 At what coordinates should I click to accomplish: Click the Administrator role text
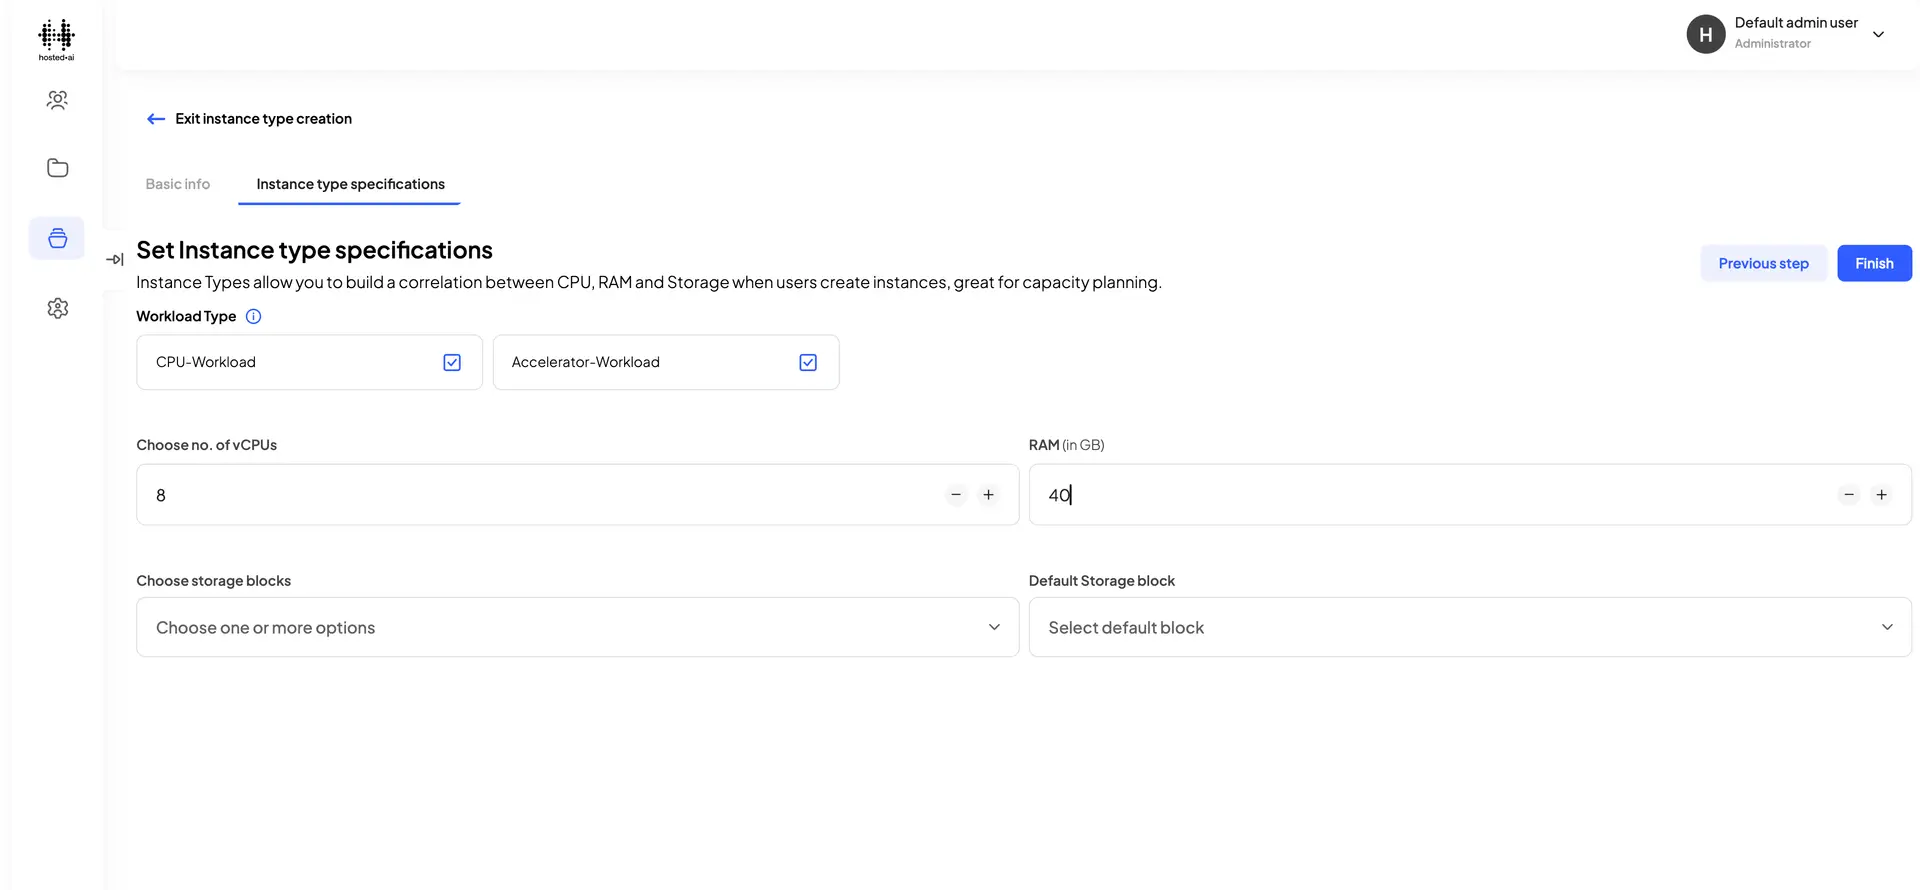[x=1773, y=44]
